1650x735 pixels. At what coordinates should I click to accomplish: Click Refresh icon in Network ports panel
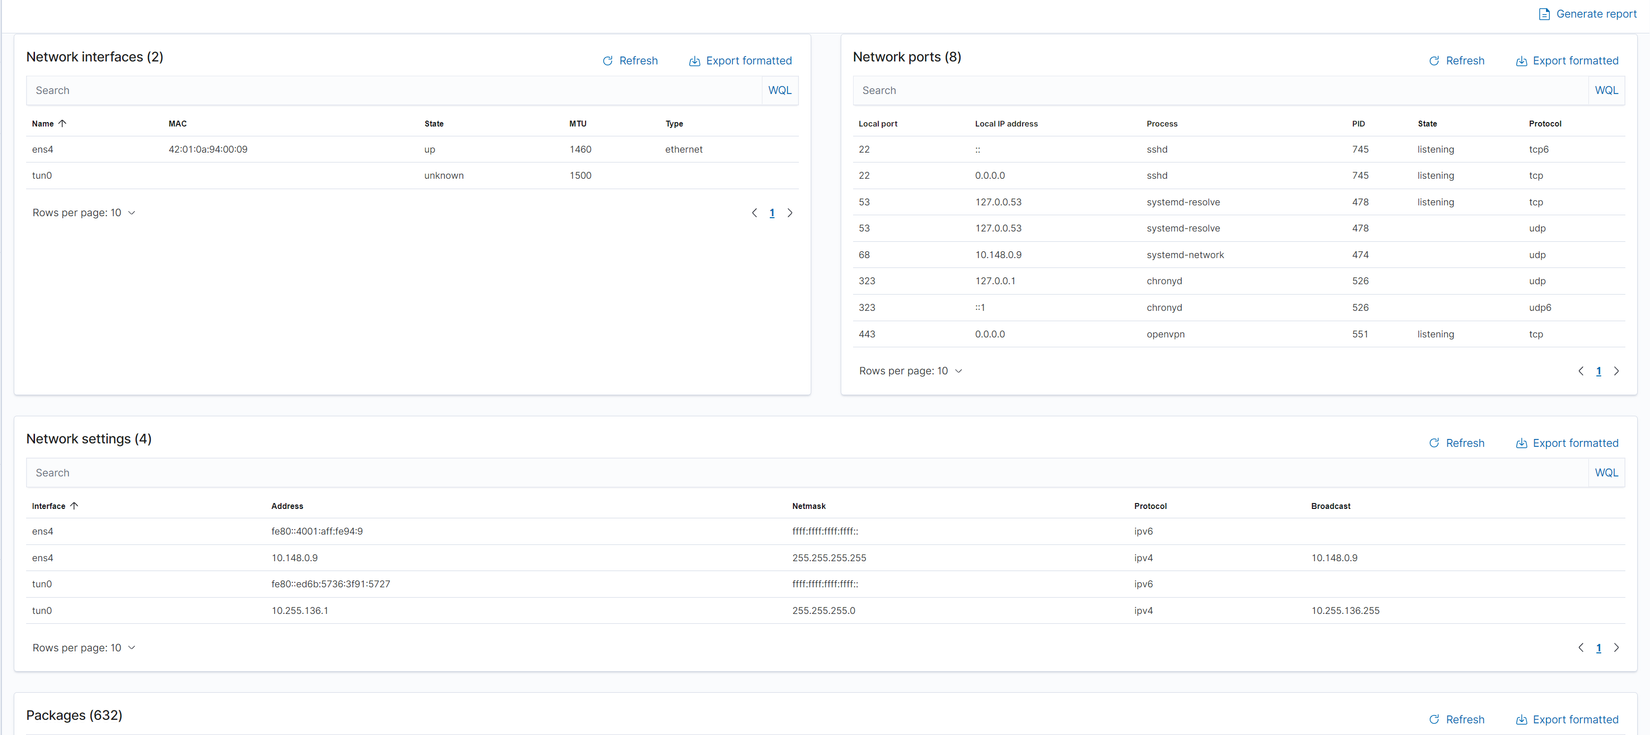pyautogui.click(x=1434, y=61)
